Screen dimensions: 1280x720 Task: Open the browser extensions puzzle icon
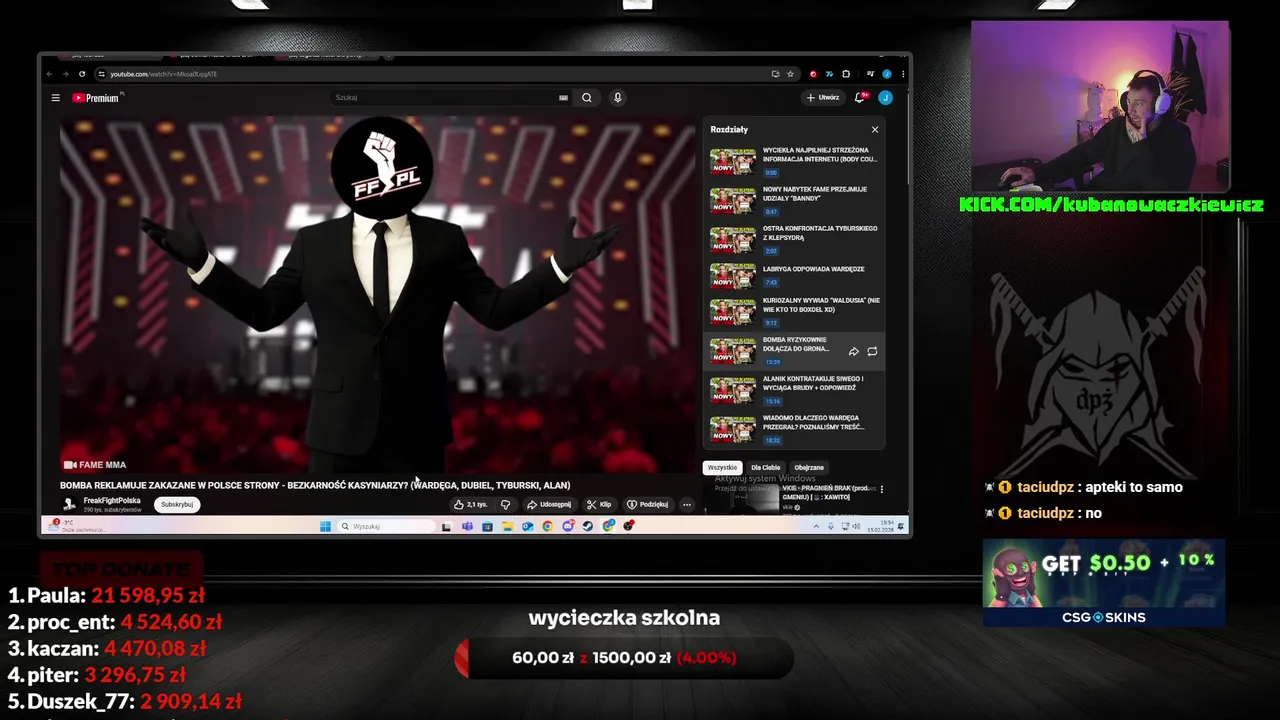pyautogui.click(x=846, y=74)
